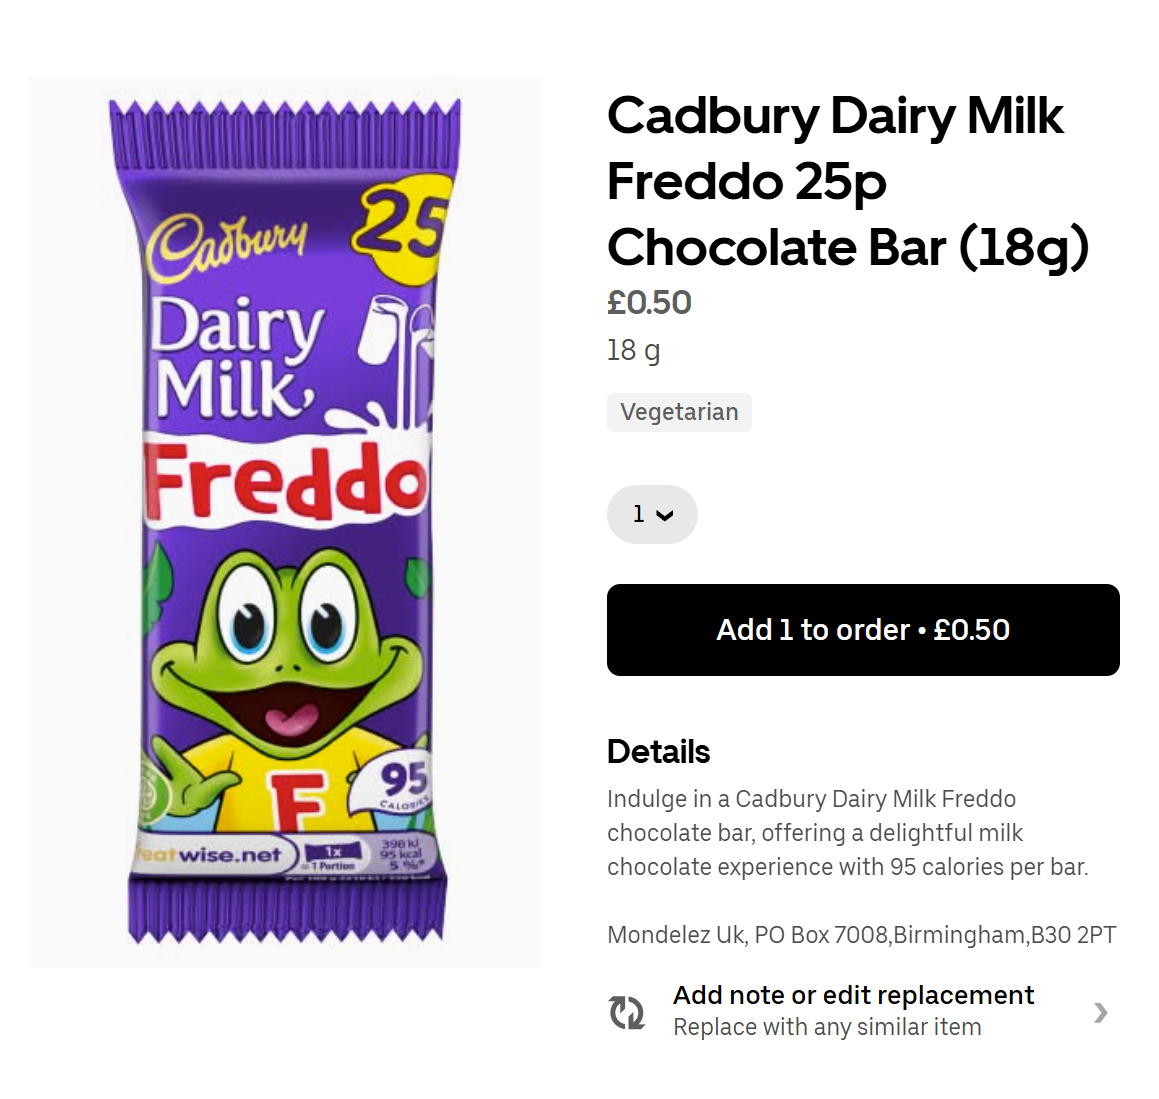This screenshot has width=1159, height=1099.
Task: Click the 95 calories badge on the wrapper
Action: [402, 782]
